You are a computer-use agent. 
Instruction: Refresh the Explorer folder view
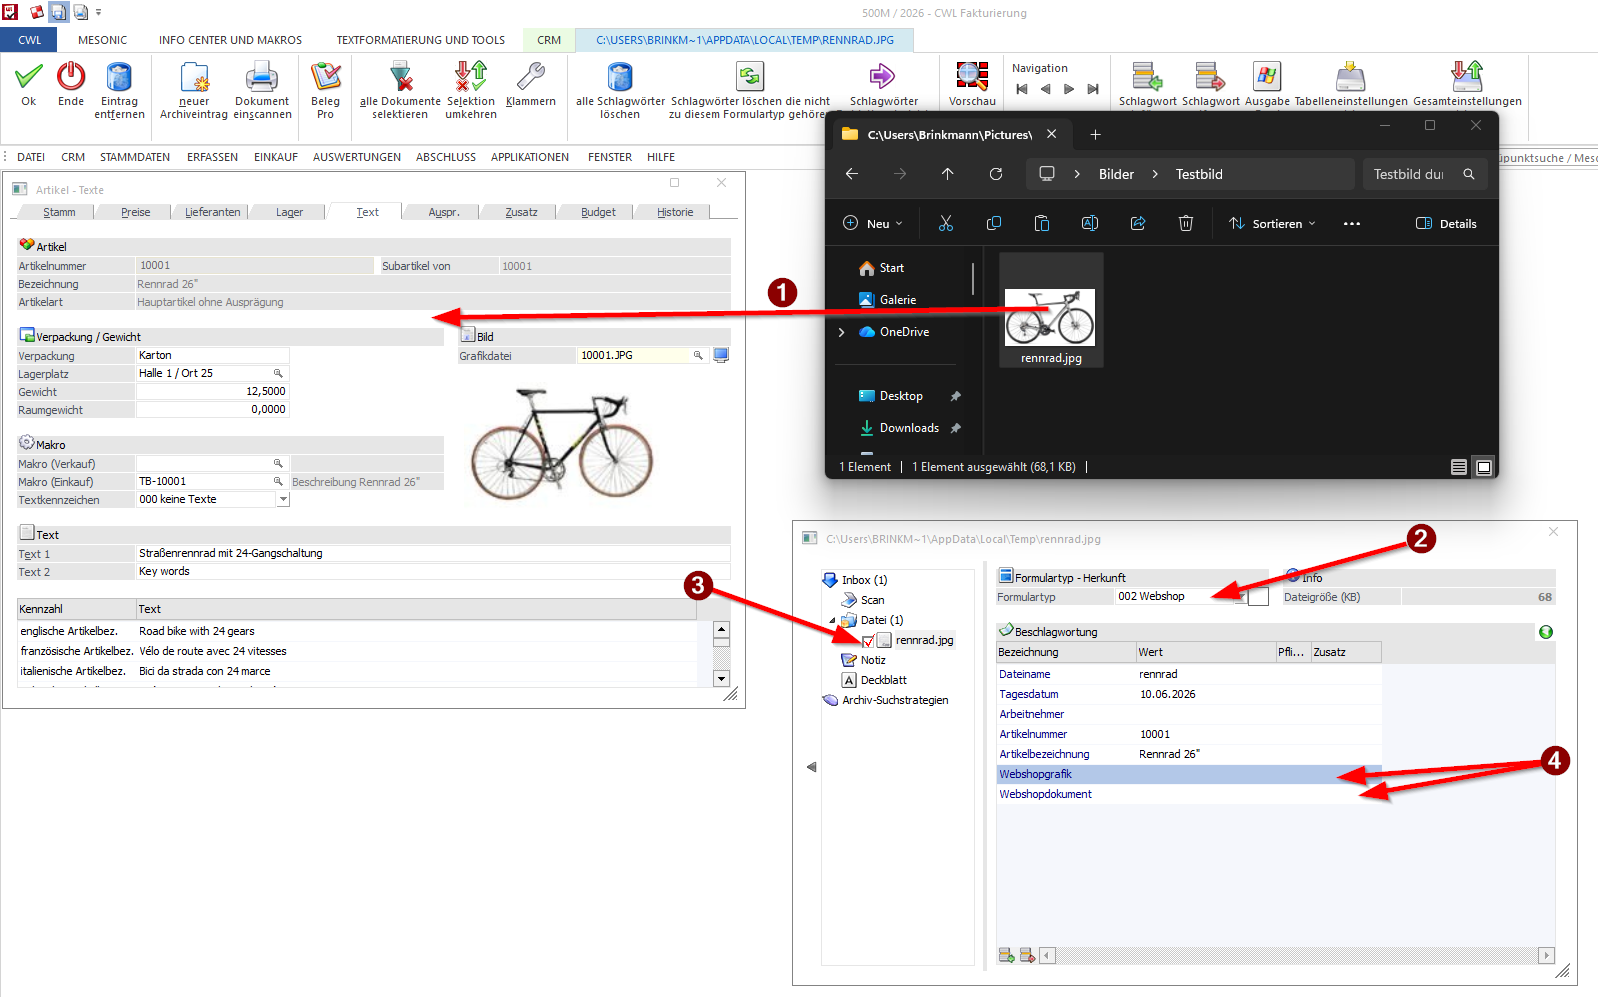click(x=996, y=174)
